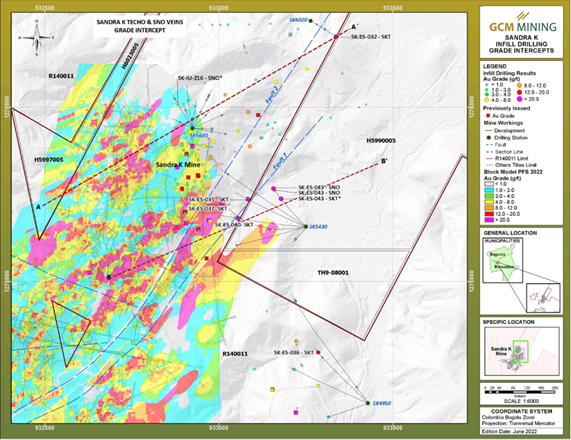Click the Drilling Station legend symbol
This screenshot has height=440, width=571.
(488, 138)
